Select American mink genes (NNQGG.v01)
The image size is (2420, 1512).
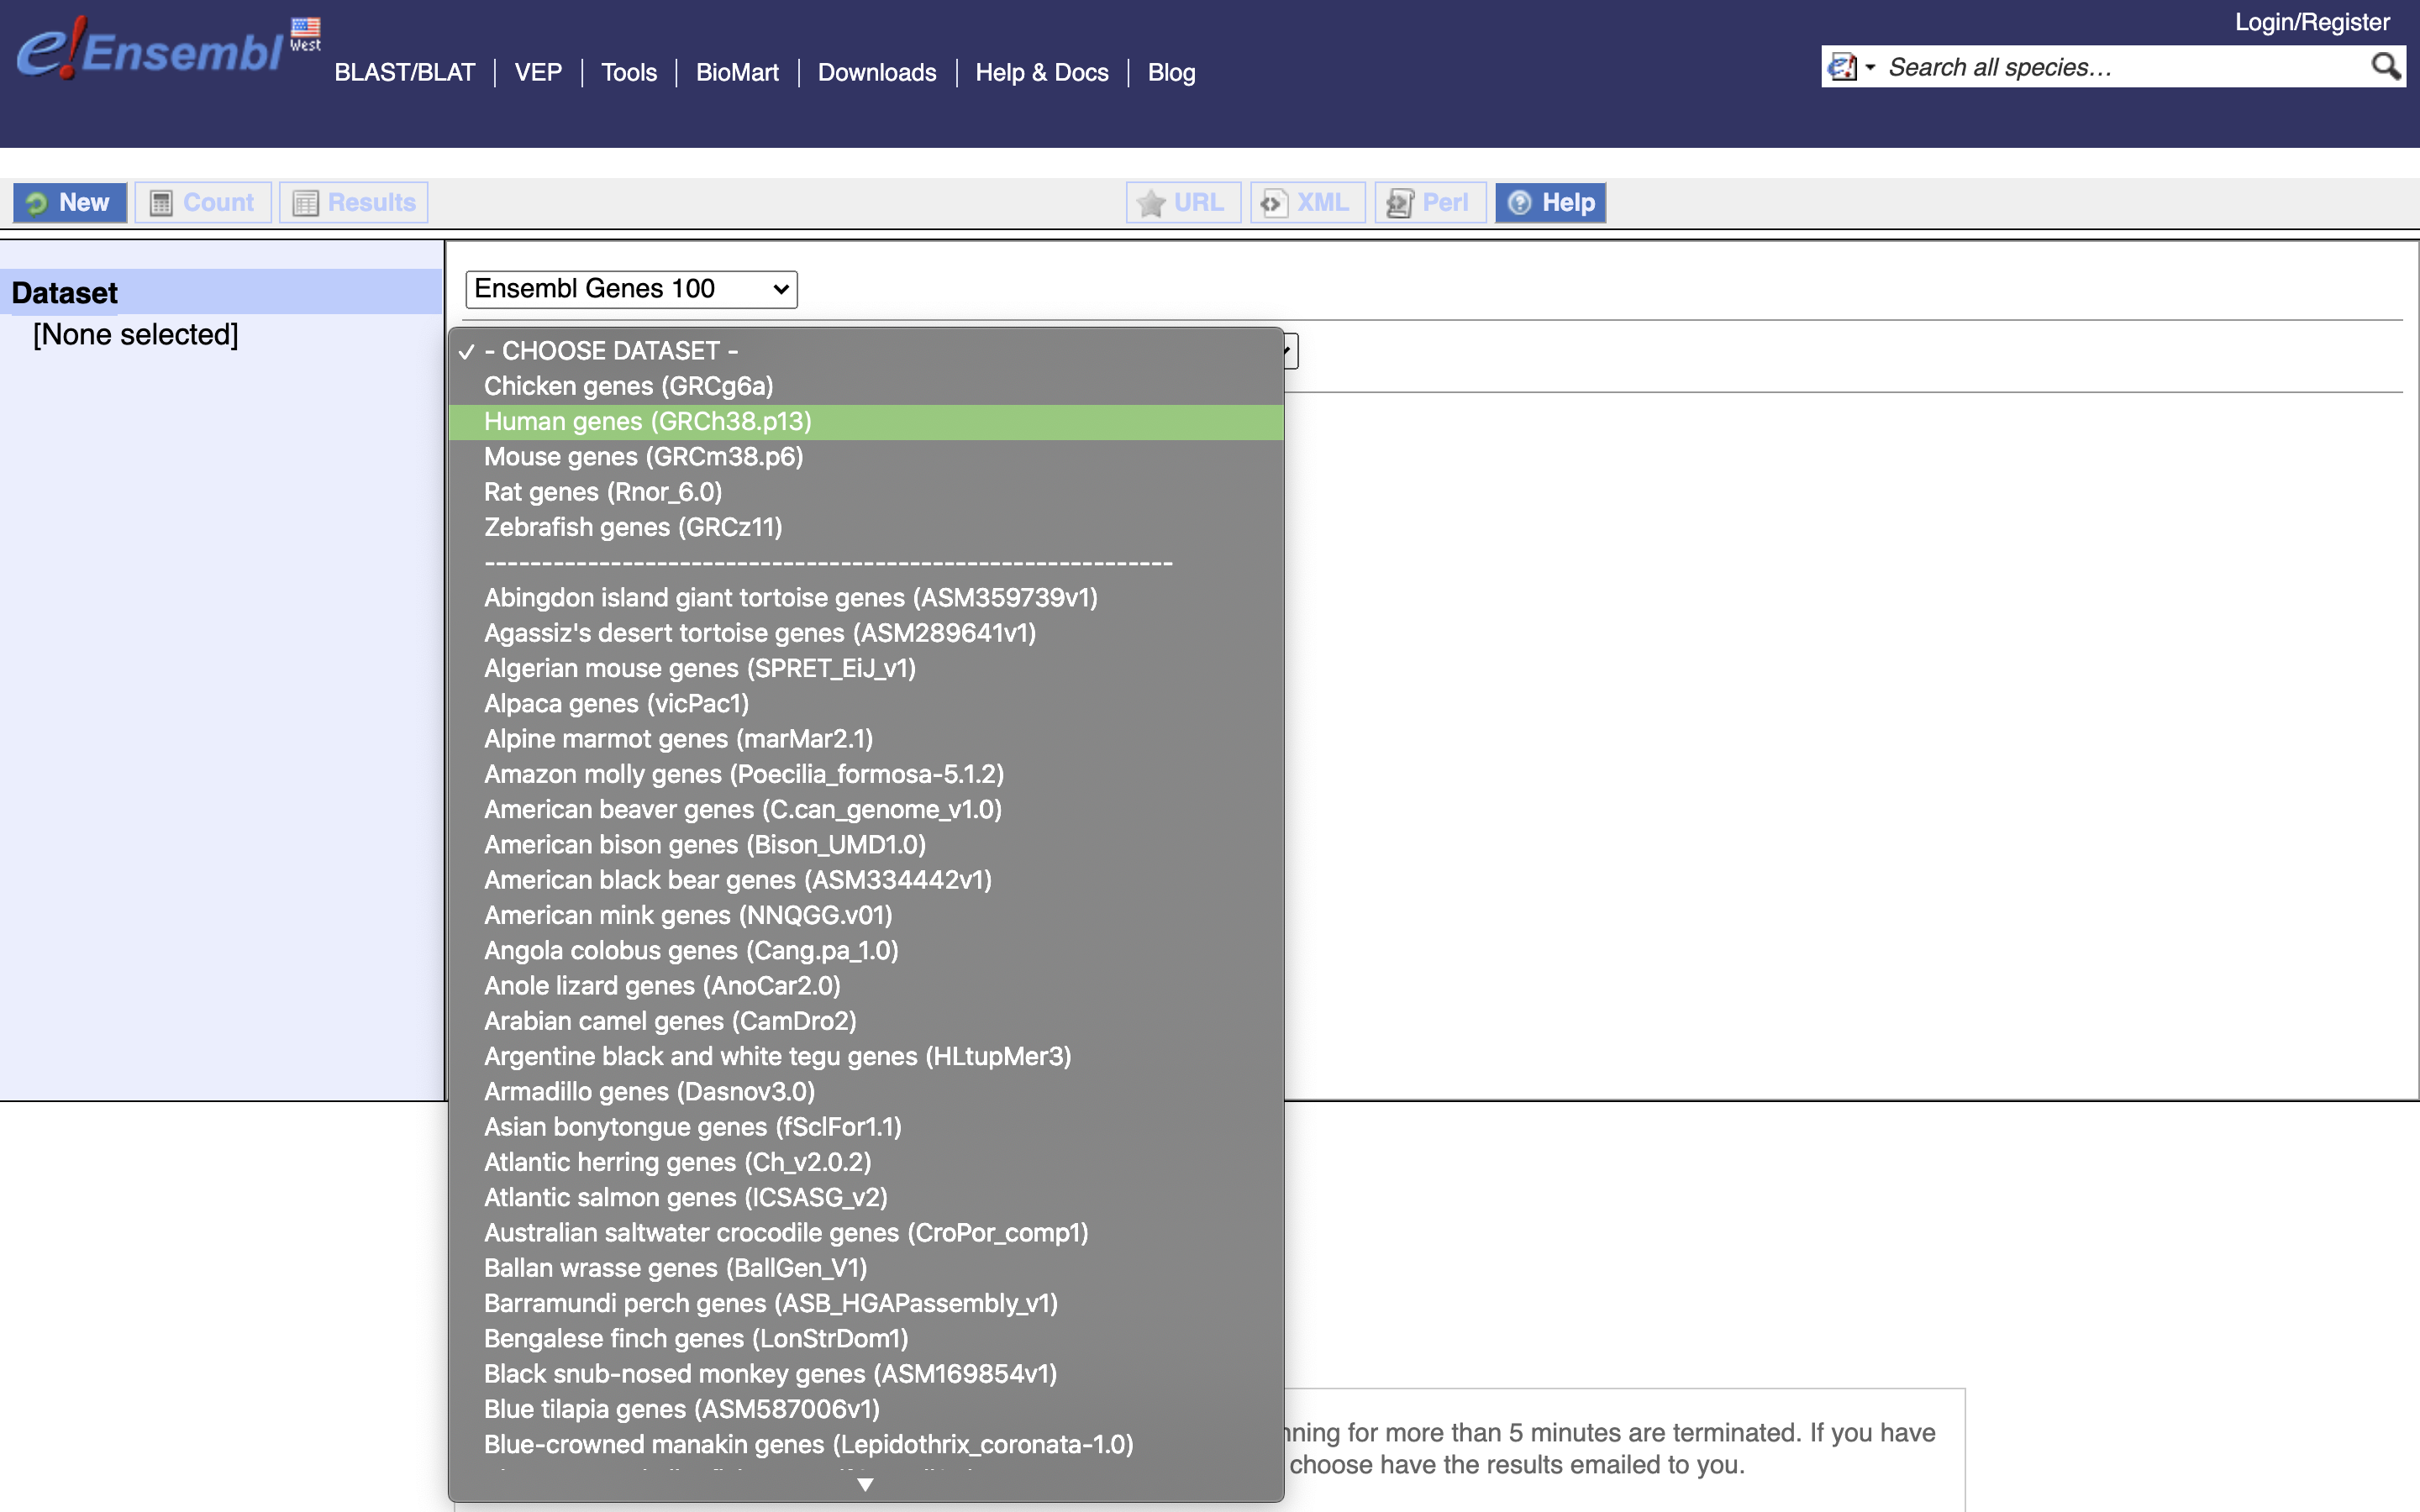[866, 915]
